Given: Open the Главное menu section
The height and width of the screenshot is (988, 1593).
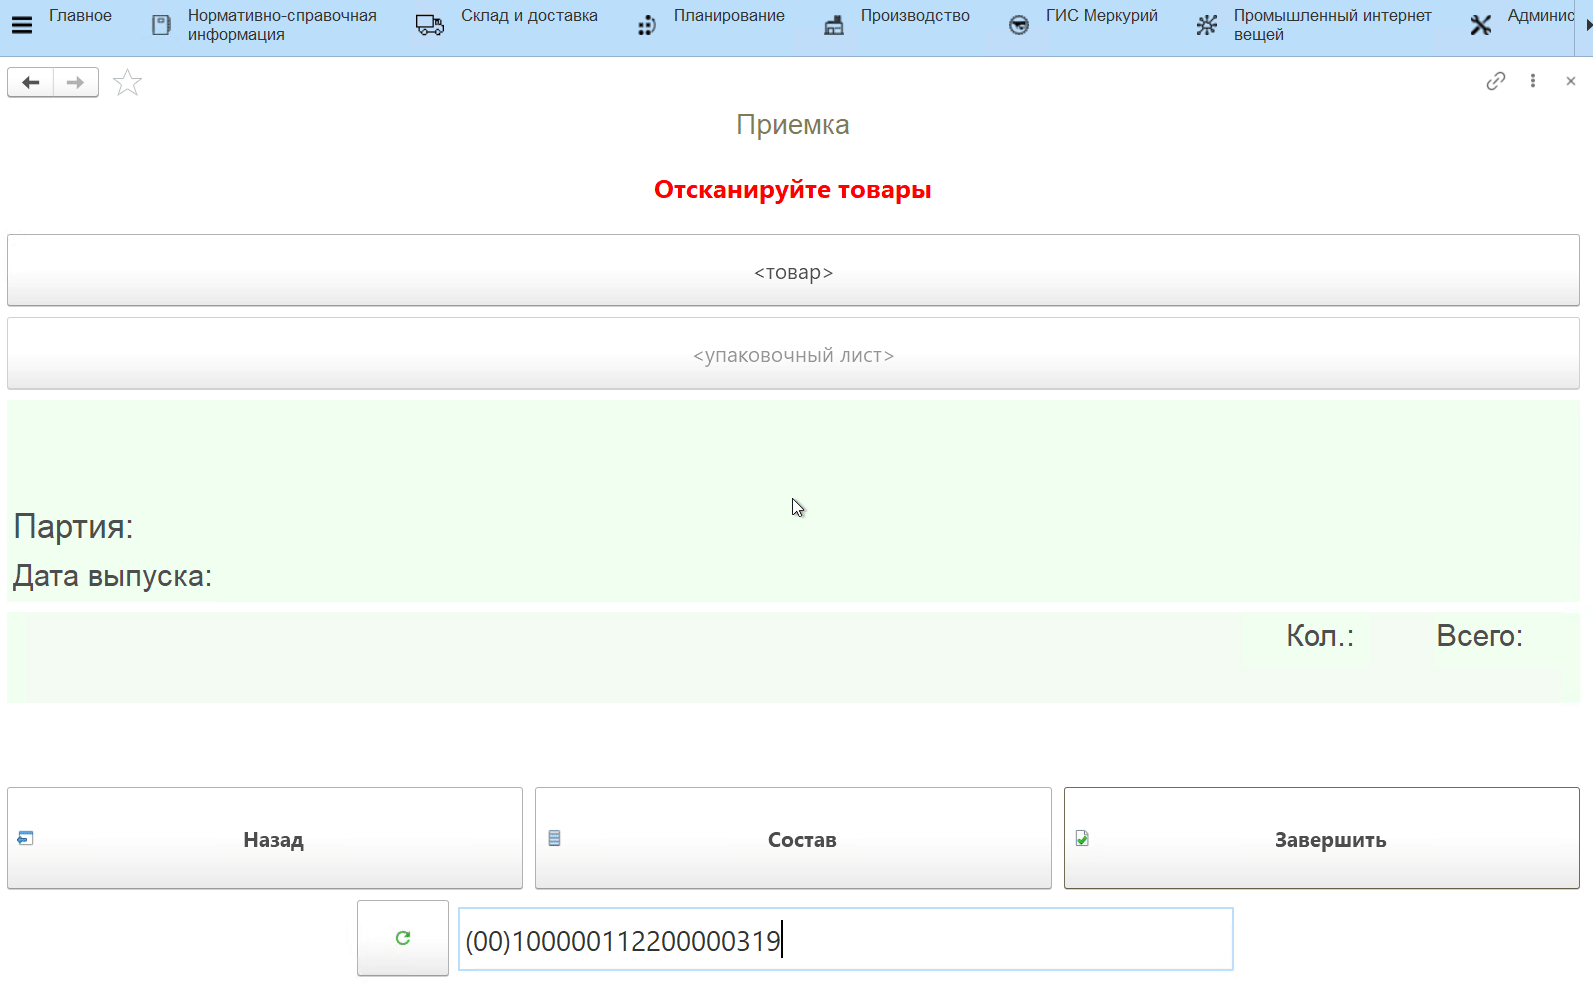Looking at the screenshot, I should pyautogui.click(x=80, y=16).
